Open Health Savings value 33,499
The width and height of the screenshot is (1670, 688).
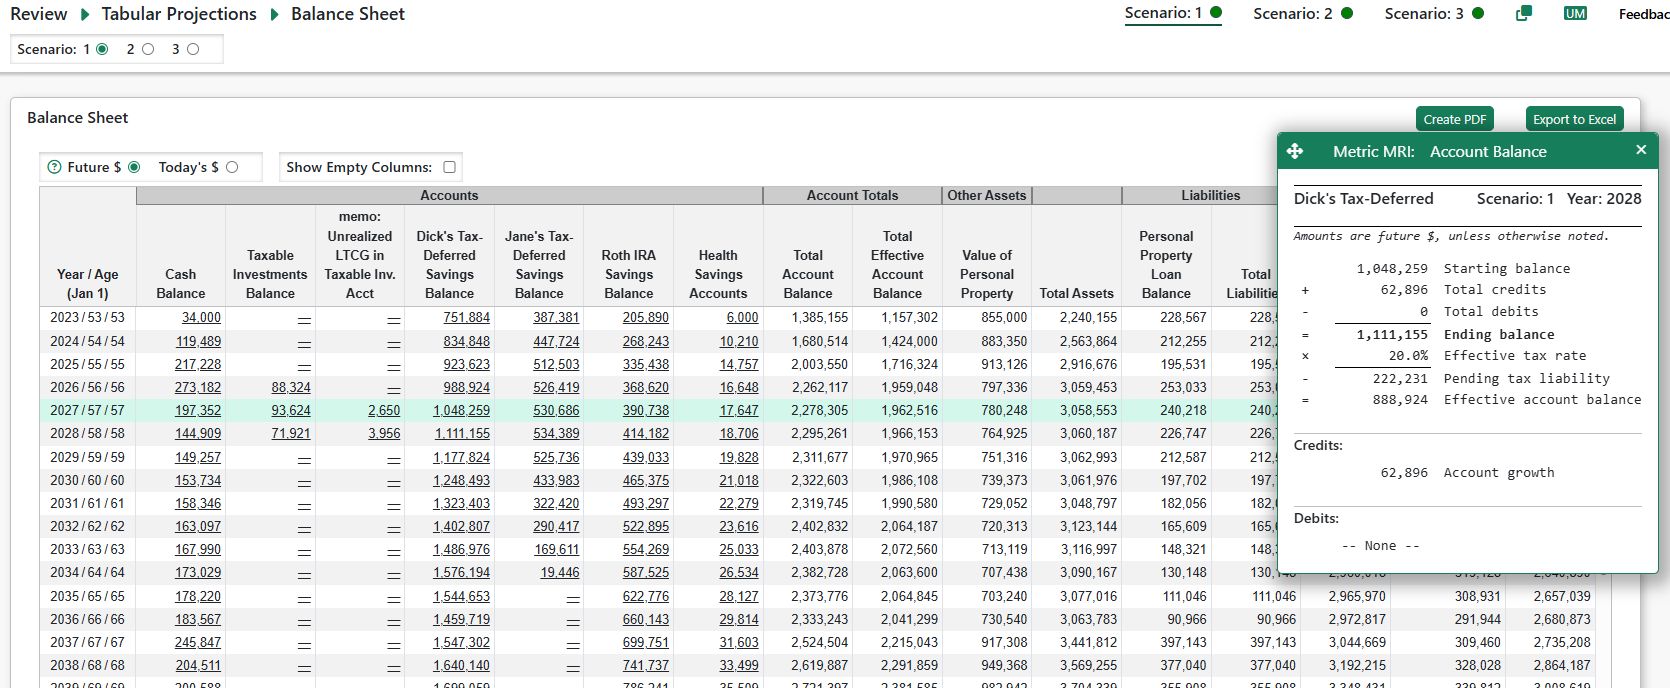[739, 665]
